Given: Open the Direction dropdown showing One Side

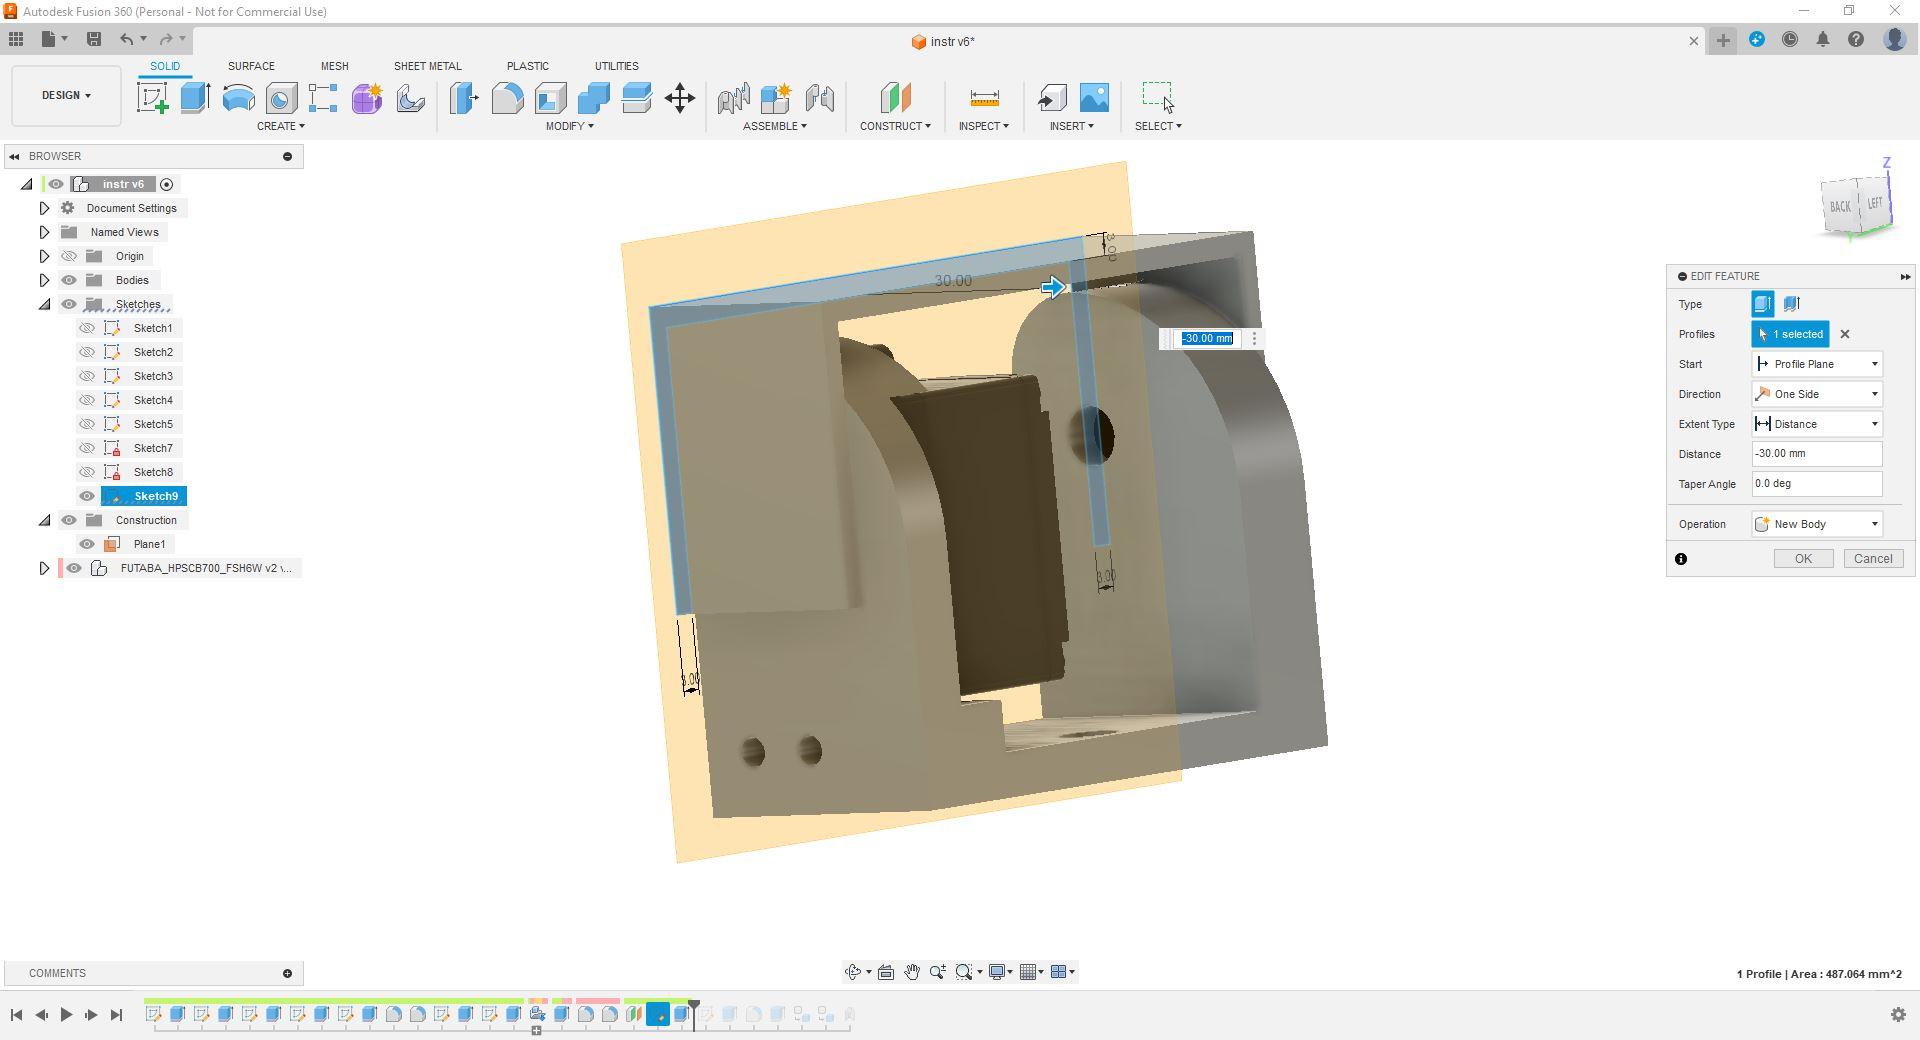Looking at the screenshot, I should (x=1817, y=394).
